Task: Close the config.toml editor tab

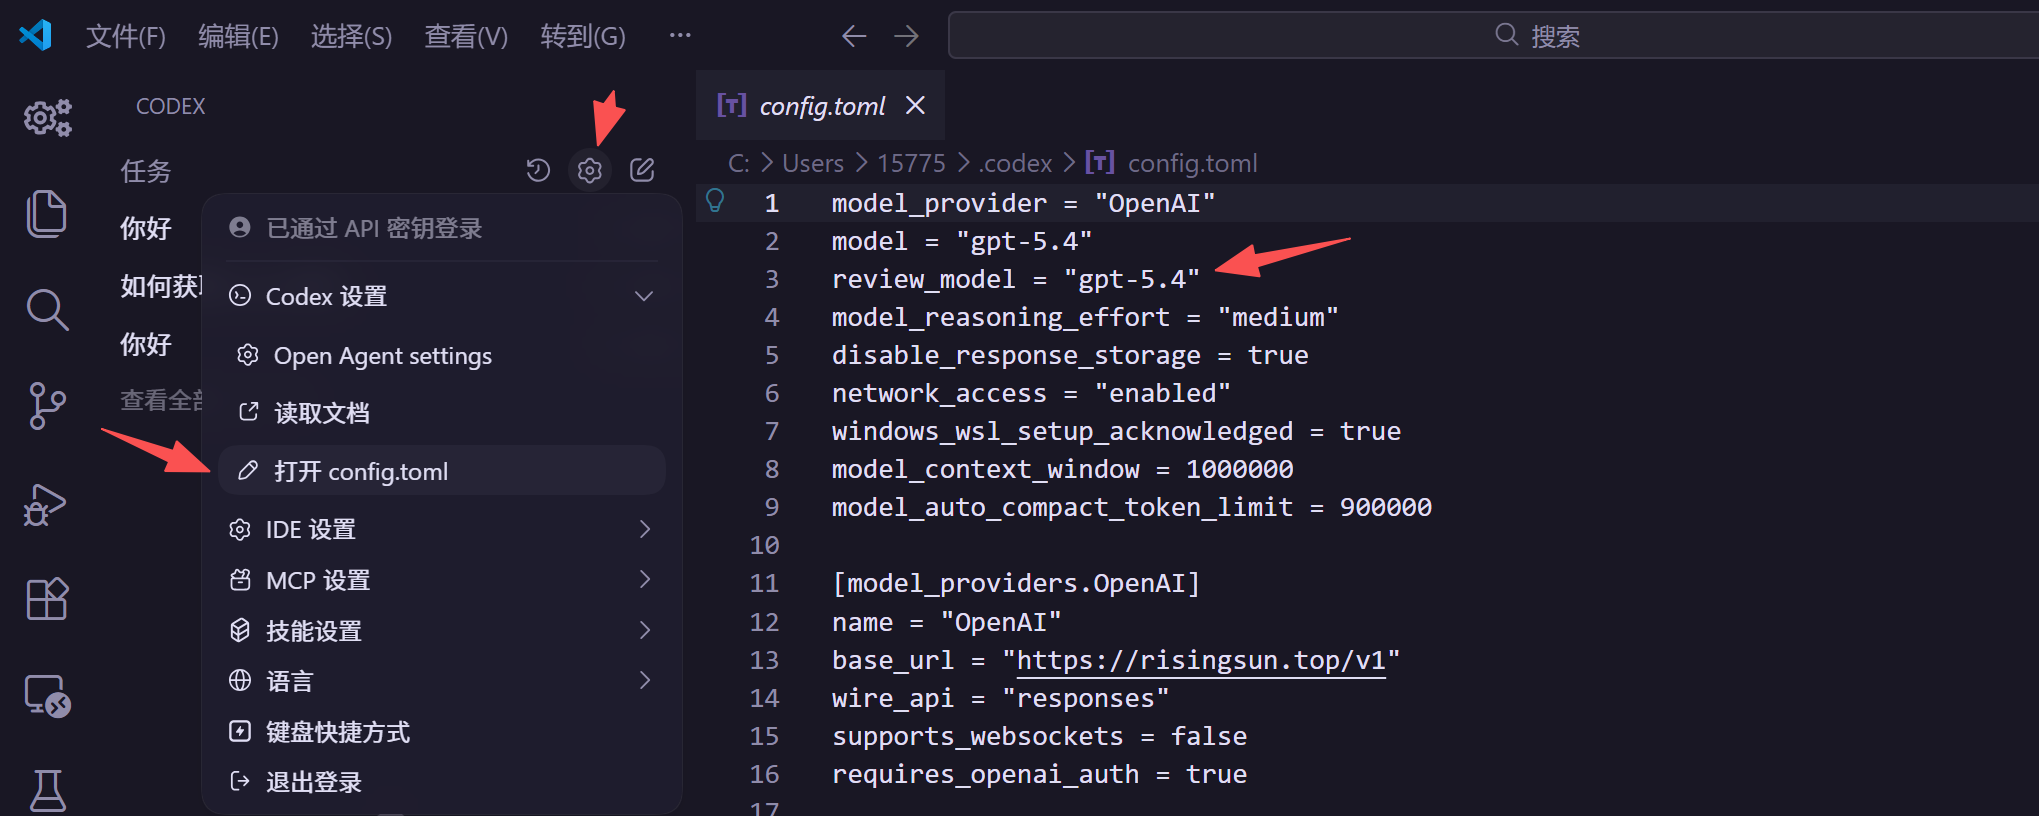Action: [915, 105]
